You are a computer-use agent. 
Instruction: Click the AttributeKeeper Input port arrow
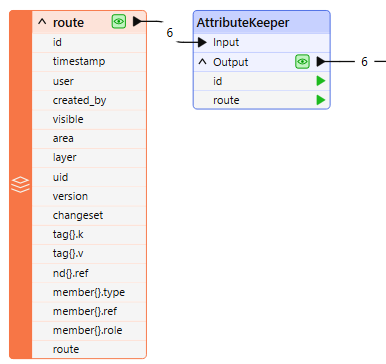click(x=202, y=42)
